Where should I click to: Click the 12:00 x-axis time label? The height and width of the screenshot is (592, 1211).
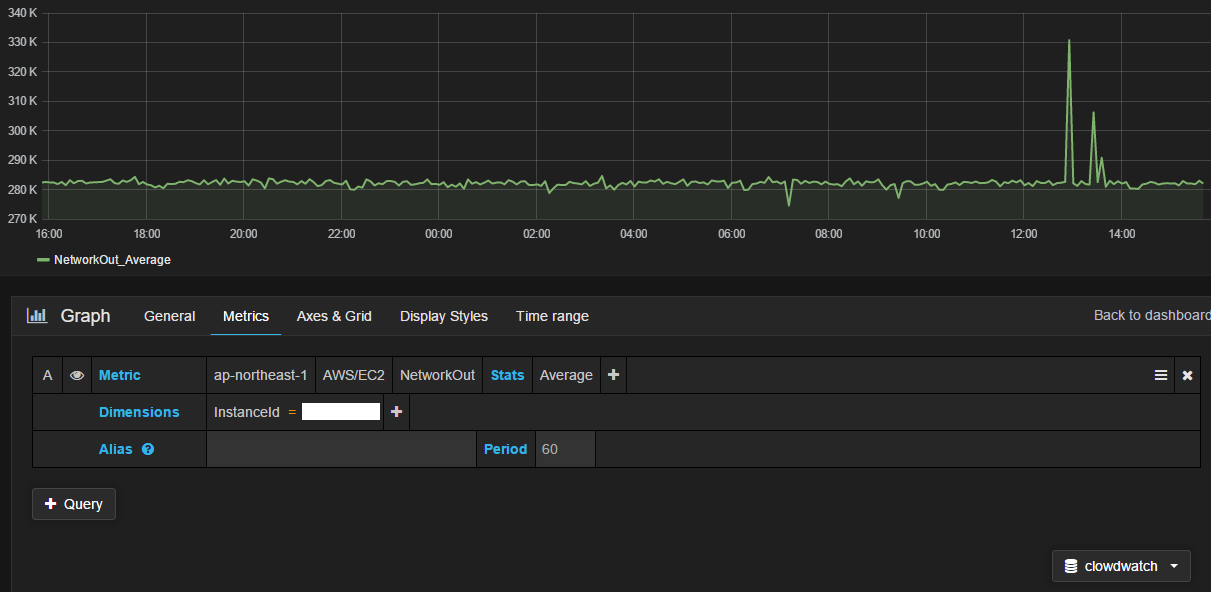pyautogui.click(x=1024, y=234)
